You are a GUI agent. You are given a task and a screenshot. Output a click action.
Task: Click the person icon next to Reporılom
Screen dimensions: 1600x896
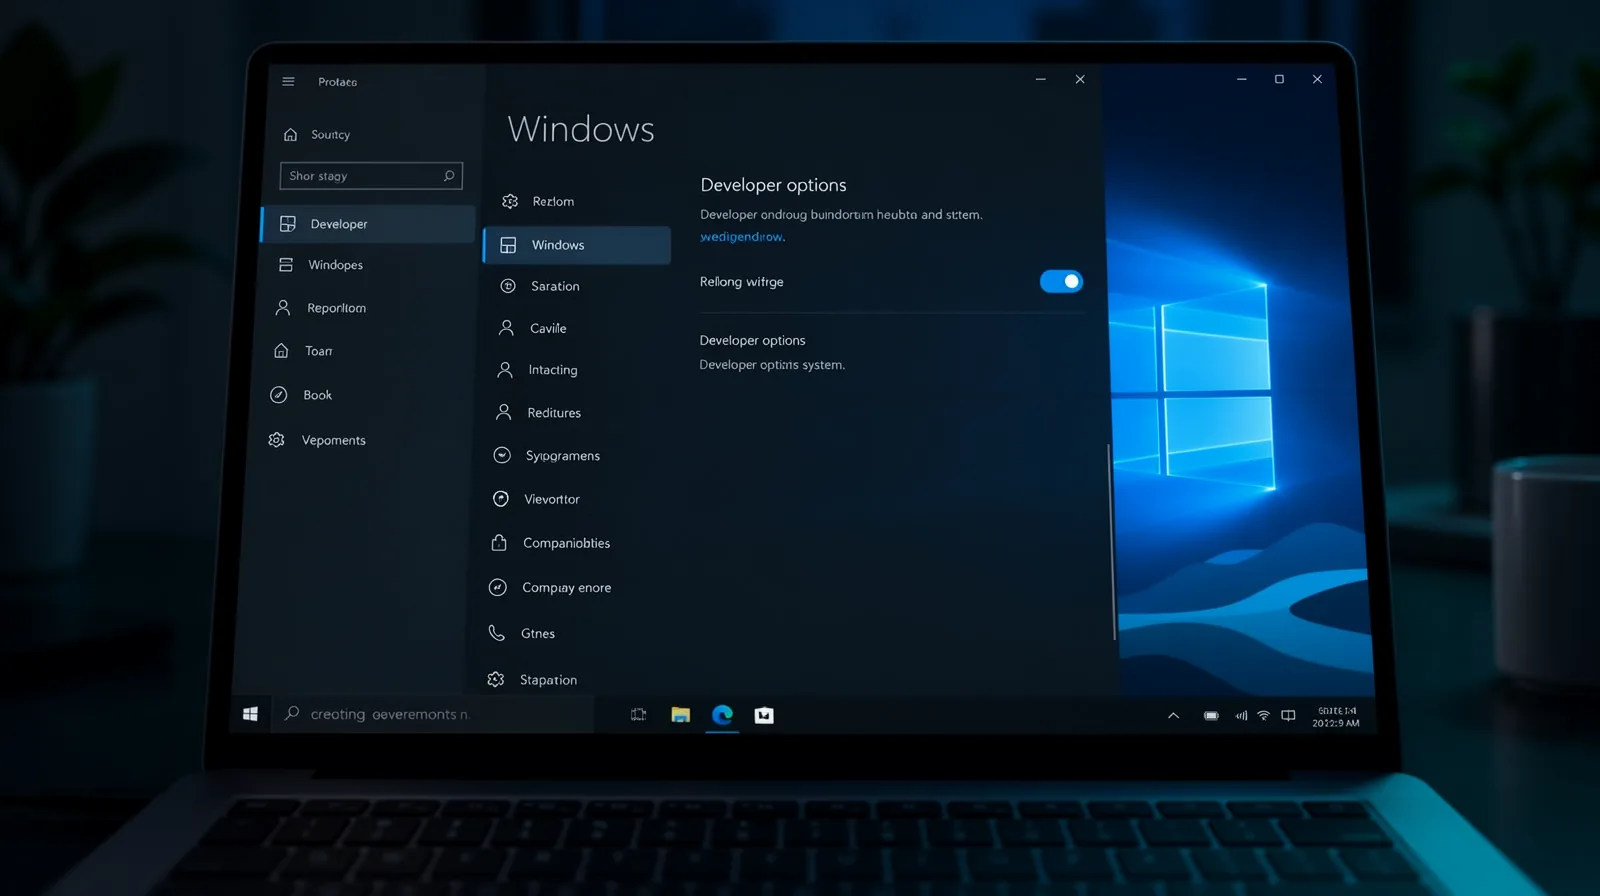point(283,308)
